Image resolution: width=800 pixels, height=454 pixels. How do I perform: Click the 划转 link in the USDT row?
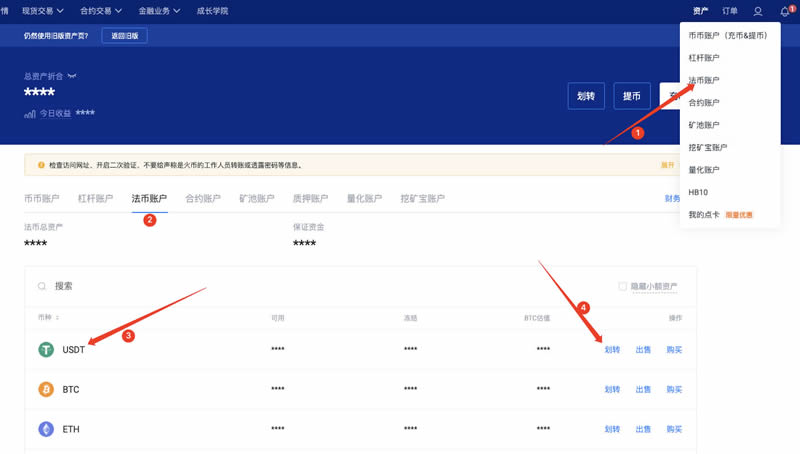pyautogui.click(x=612, y=350)
